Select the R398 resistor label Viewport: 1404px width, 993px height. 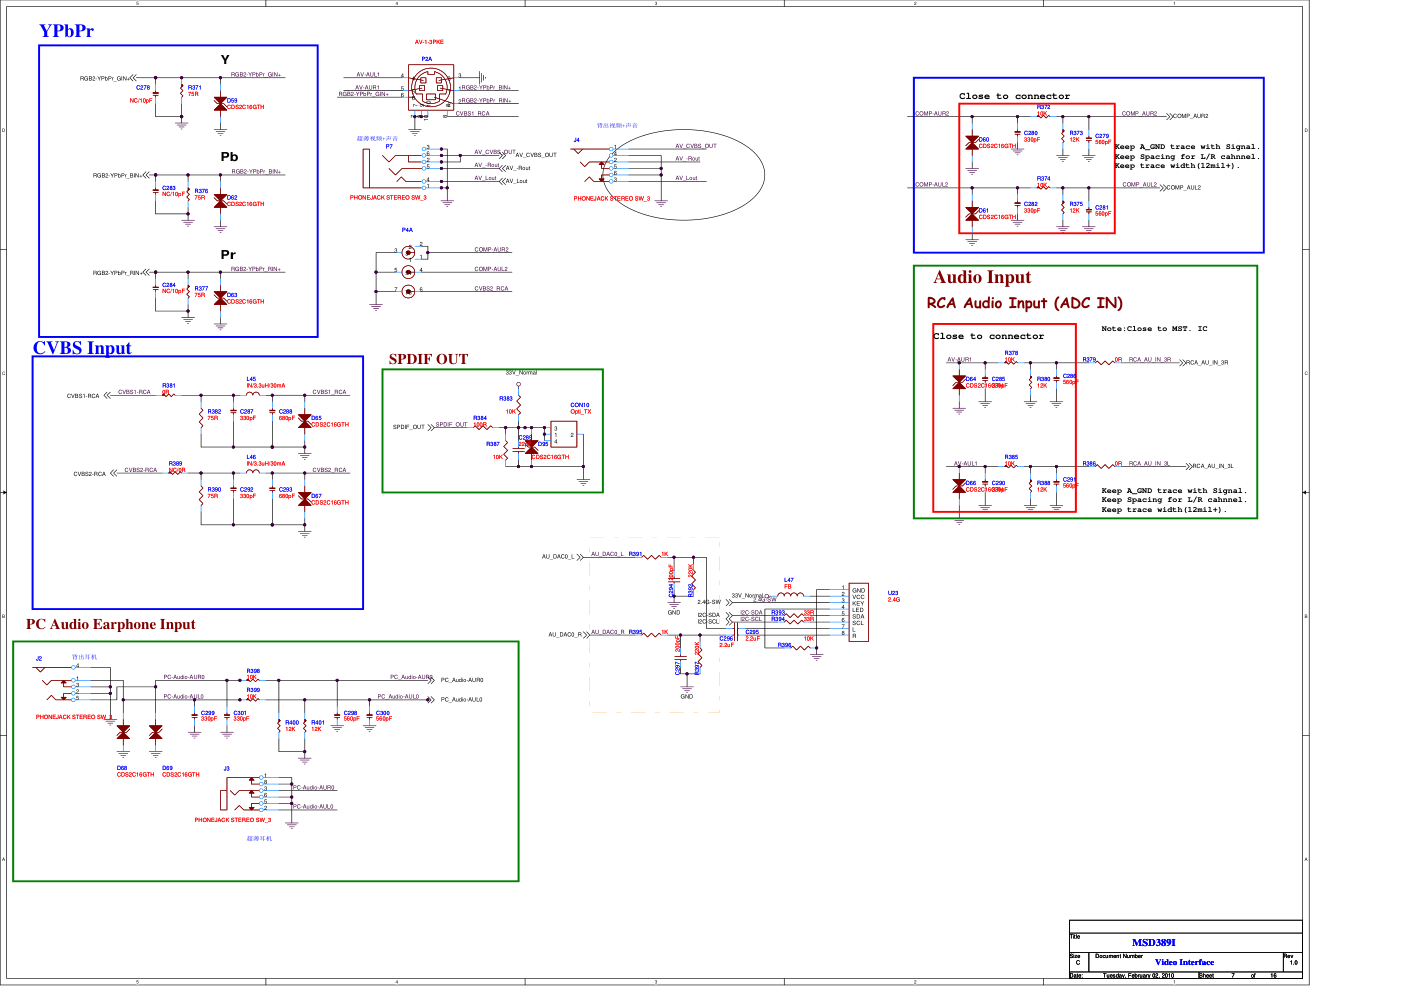pos(253,674)
